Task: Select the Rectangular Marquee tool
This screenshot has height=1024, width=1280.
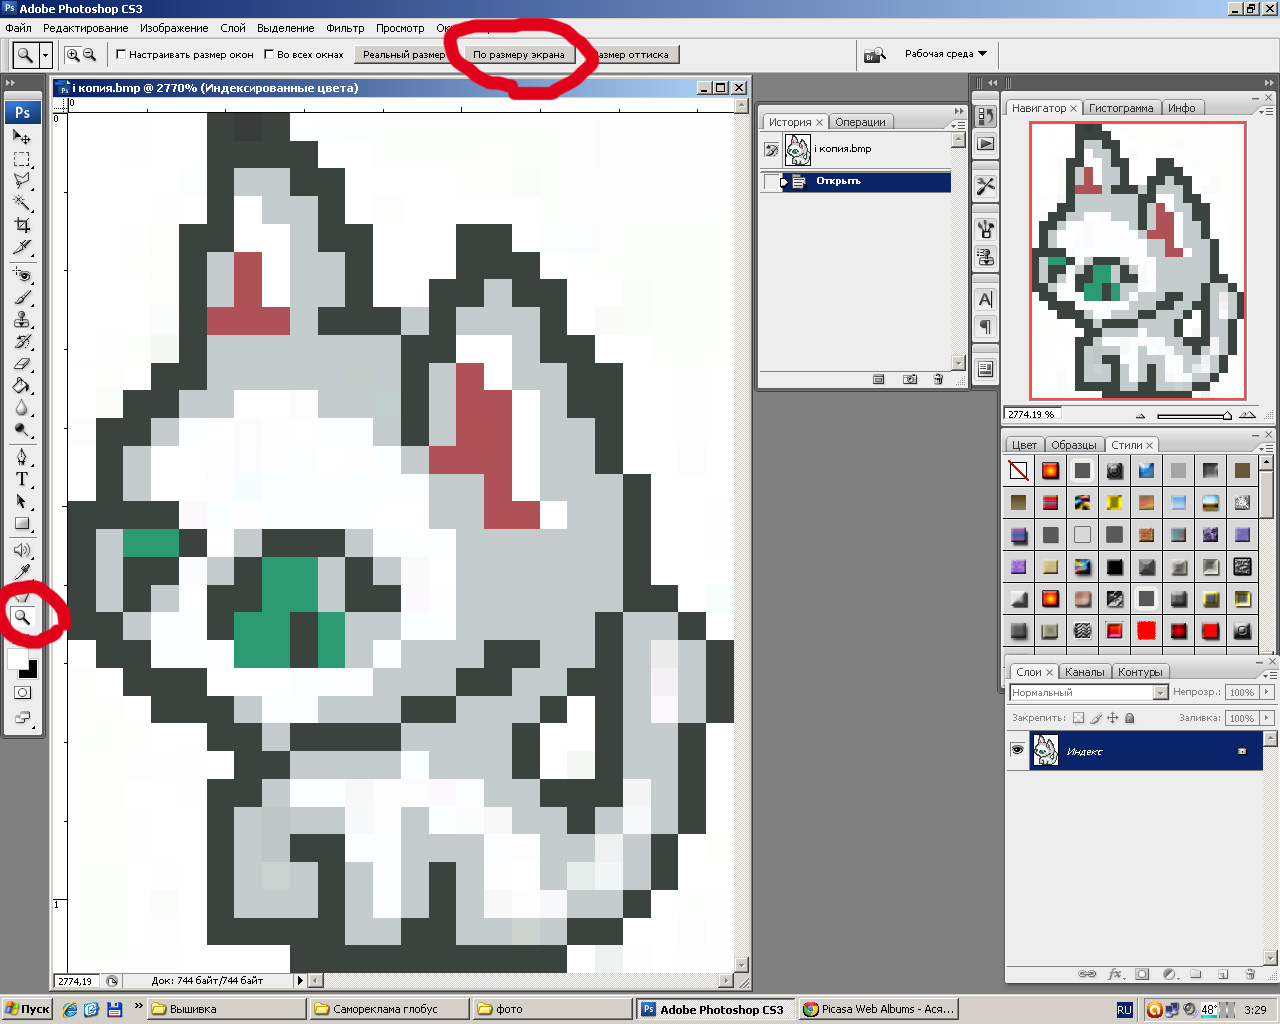Action: click(x=22, y=159)
